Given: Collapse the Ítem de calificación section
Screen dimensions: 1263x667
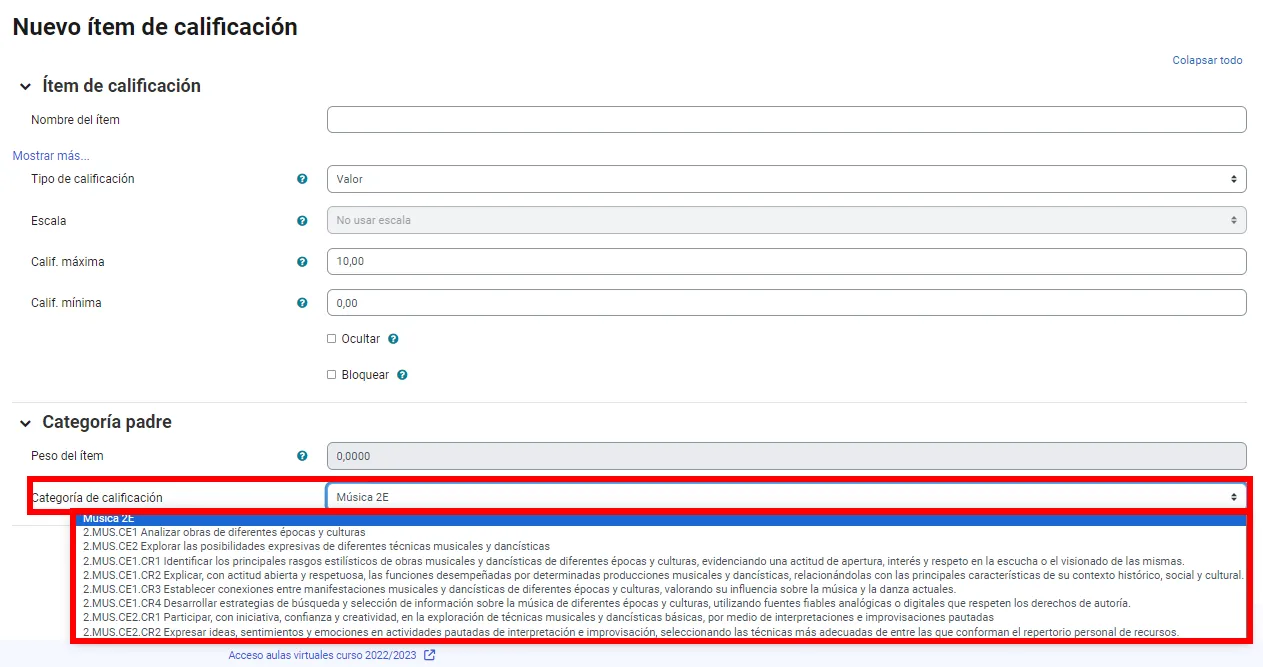Looking at the screenshot, I should (x=25, y=87).
